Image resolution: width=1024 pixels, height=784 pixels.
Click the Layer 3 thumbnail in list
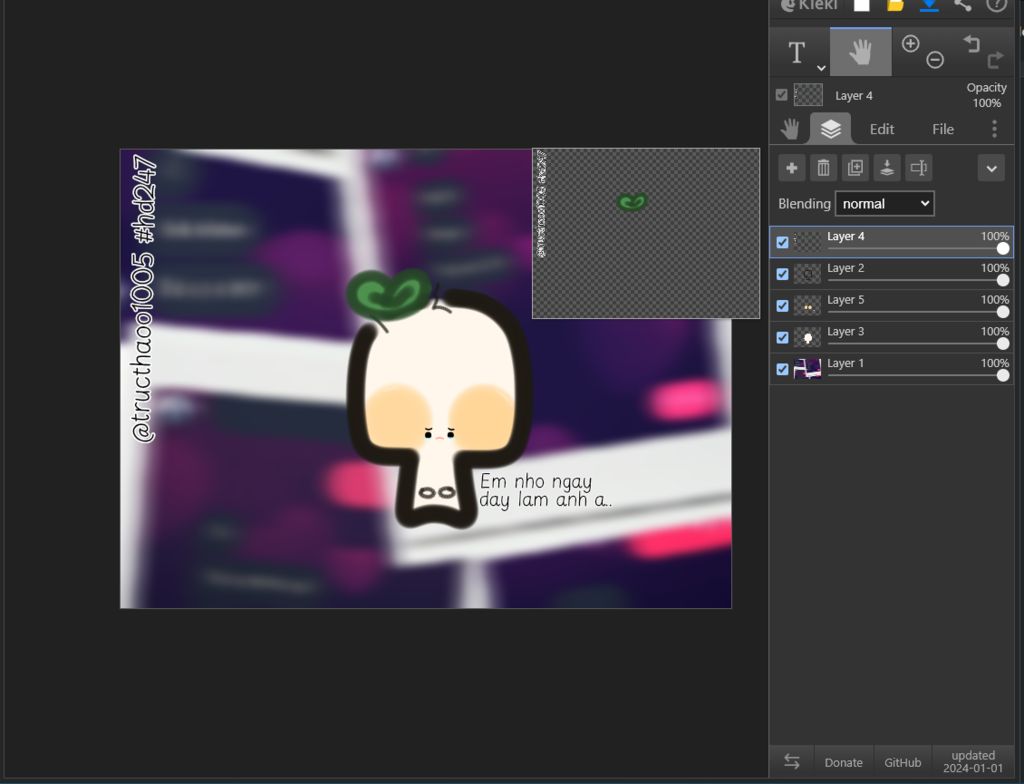(807, 337)
